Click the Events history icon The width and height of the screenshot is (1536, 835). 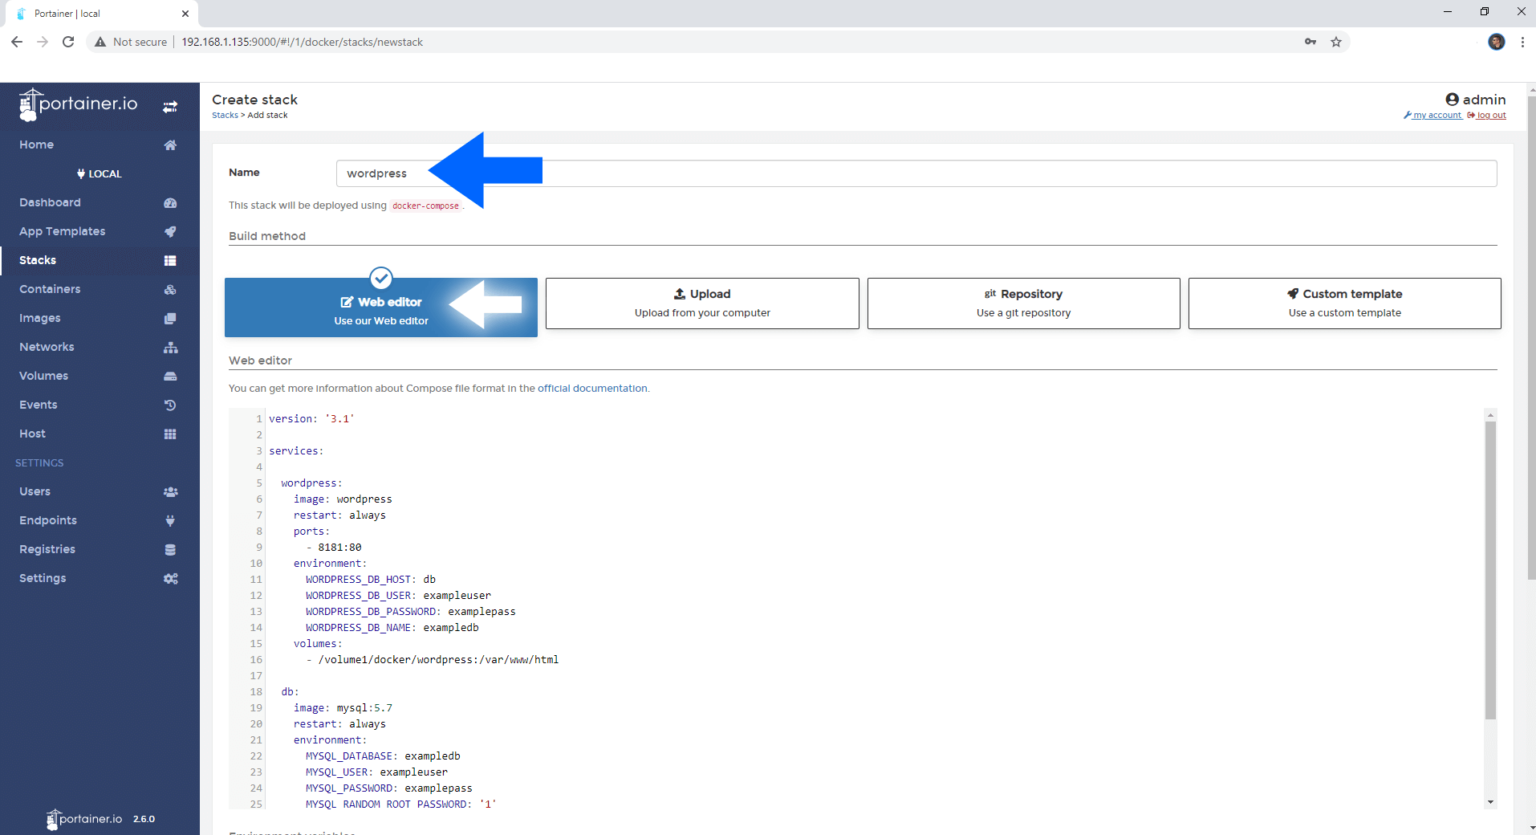click(170, 405)
